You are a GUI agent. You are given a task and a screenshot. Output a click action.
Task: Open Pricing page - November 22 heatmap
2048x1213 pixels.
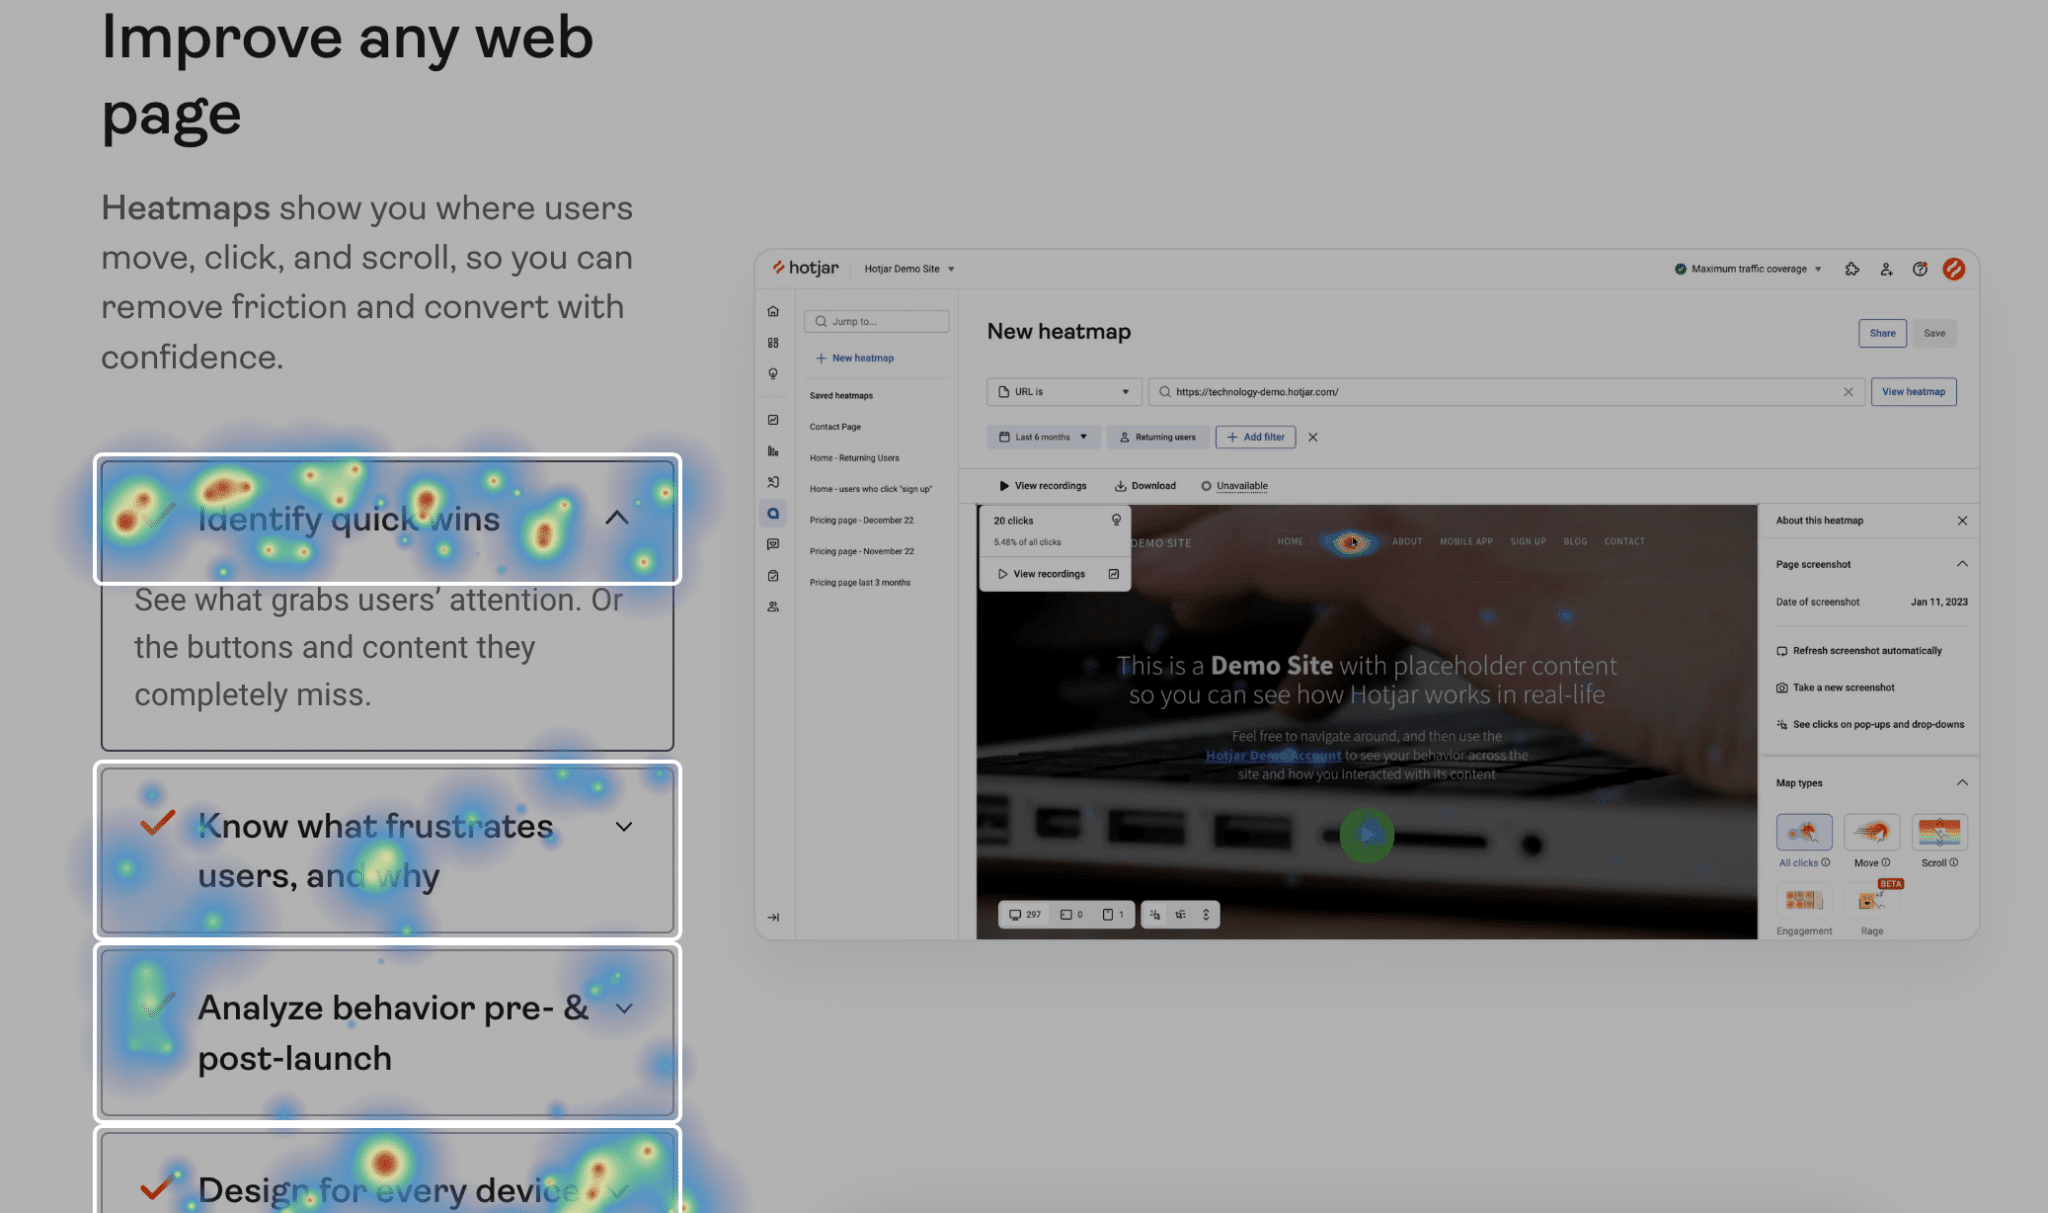[861, 551]
